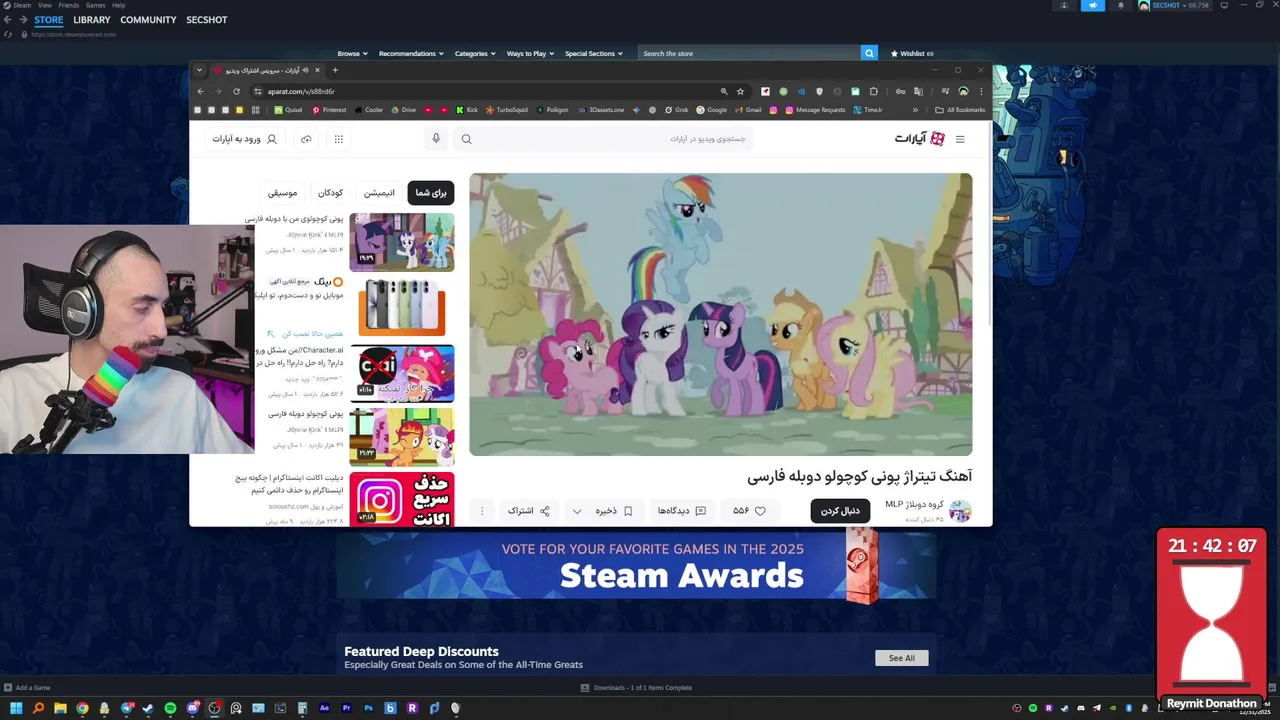
Task: Open File Explorer from the Windows taskbar
Action: coord(60,708)
